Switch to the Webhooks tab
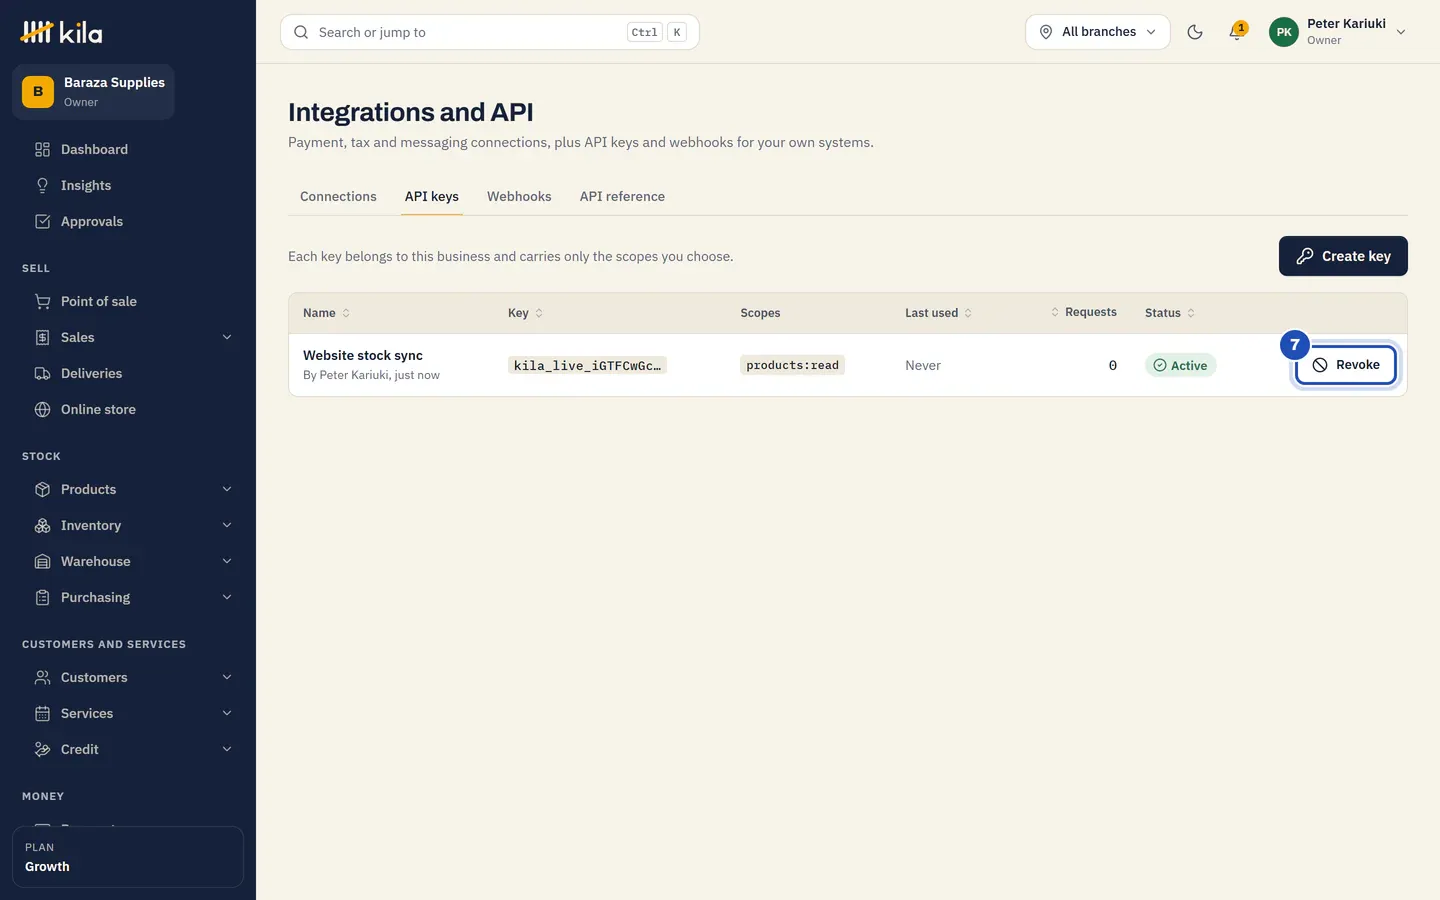1440x900 pixels. tap(519, 196)
